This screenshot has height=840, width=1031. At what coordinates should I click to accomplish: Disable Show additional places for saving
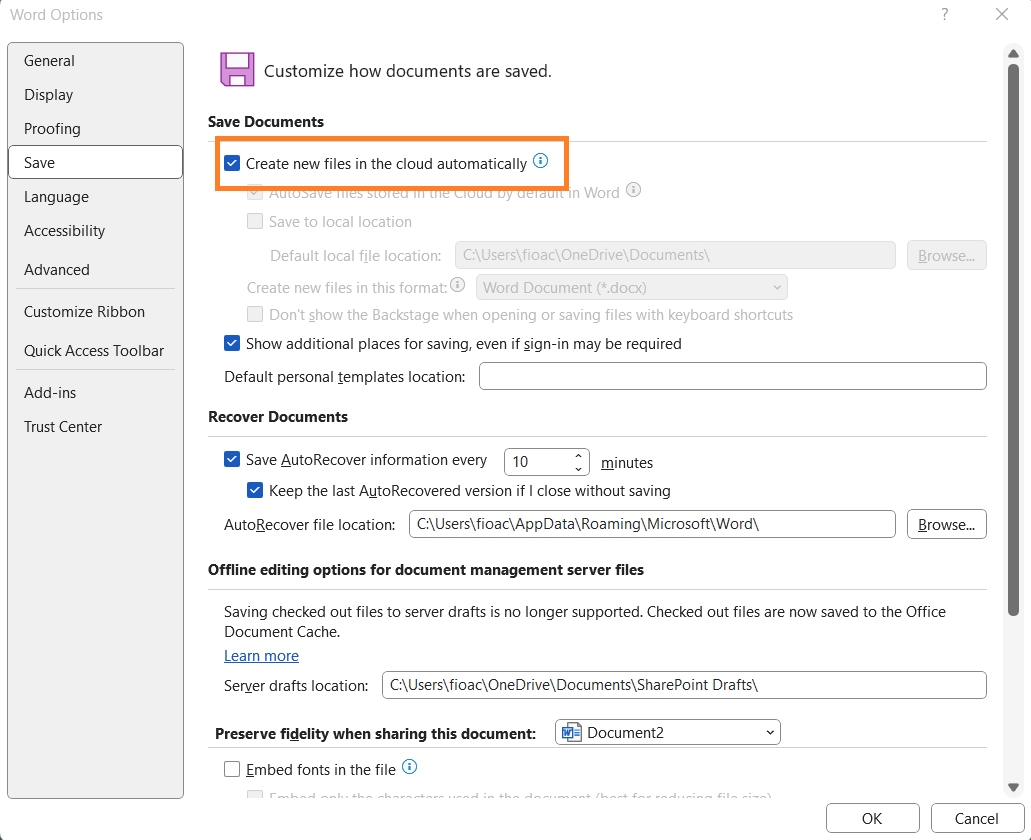(x=231, y=343)
